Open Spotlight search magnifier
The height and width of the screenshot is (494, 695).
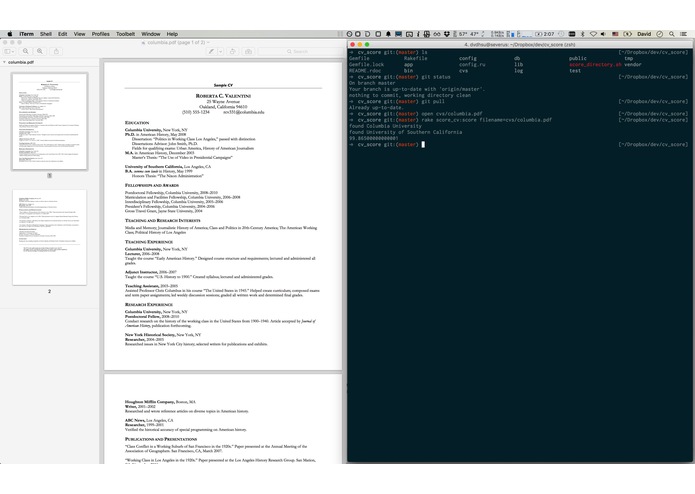[672, 34]
